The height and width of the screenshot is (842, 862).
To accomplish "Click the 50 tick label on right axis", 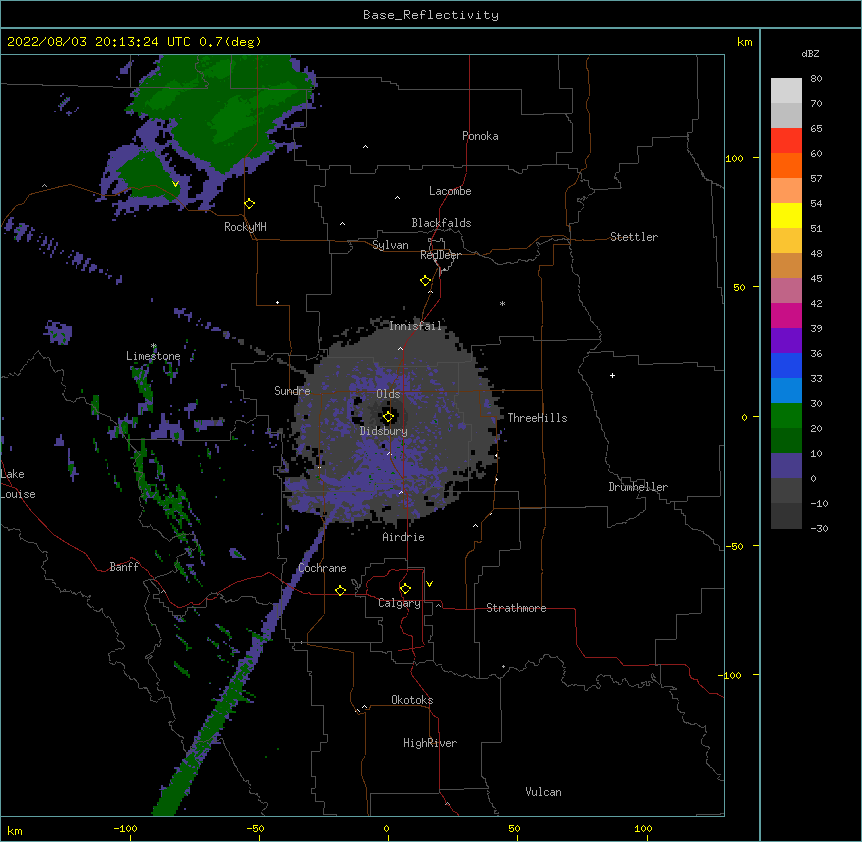I will [739, 287].
